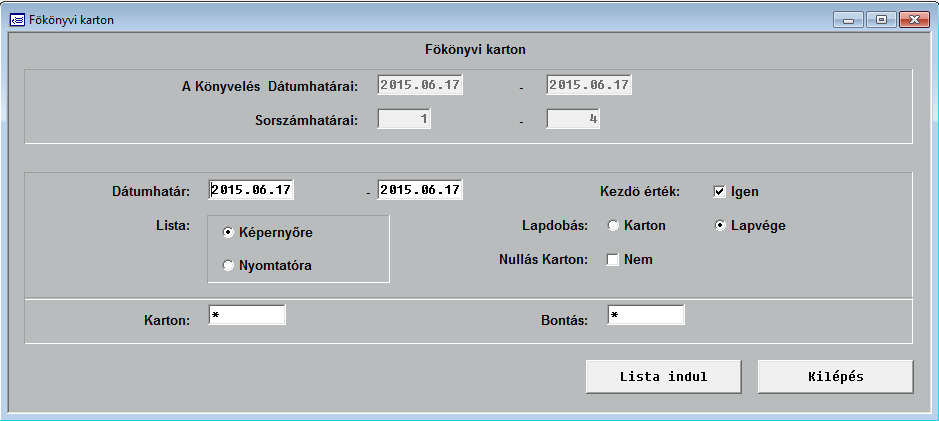The image size is (939, 421).
Task: Click the Fökönyvi karton heading text
Action: click(x=475, y=50)
